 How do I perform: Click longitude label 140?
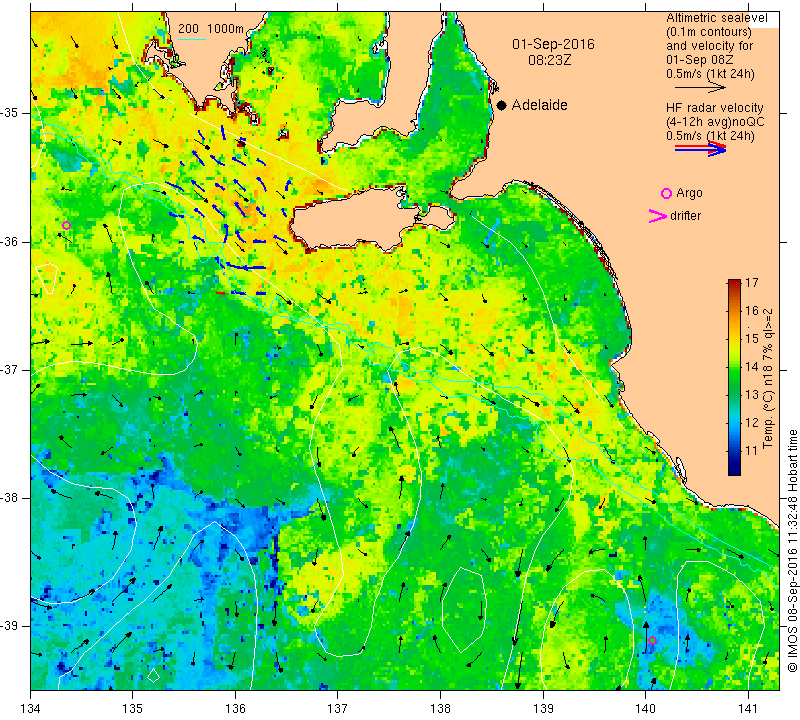(x=645, y=709)
